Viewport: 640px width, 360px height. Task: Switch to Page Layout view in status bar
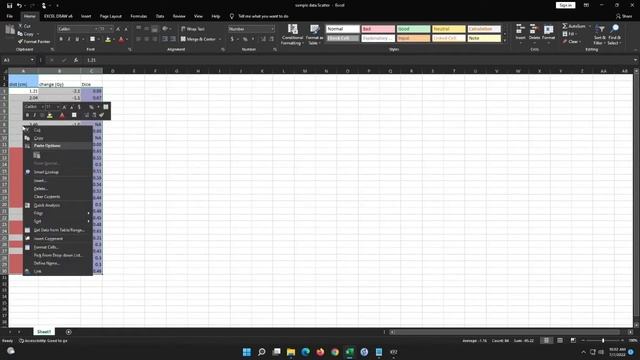(x=560, y=340)
